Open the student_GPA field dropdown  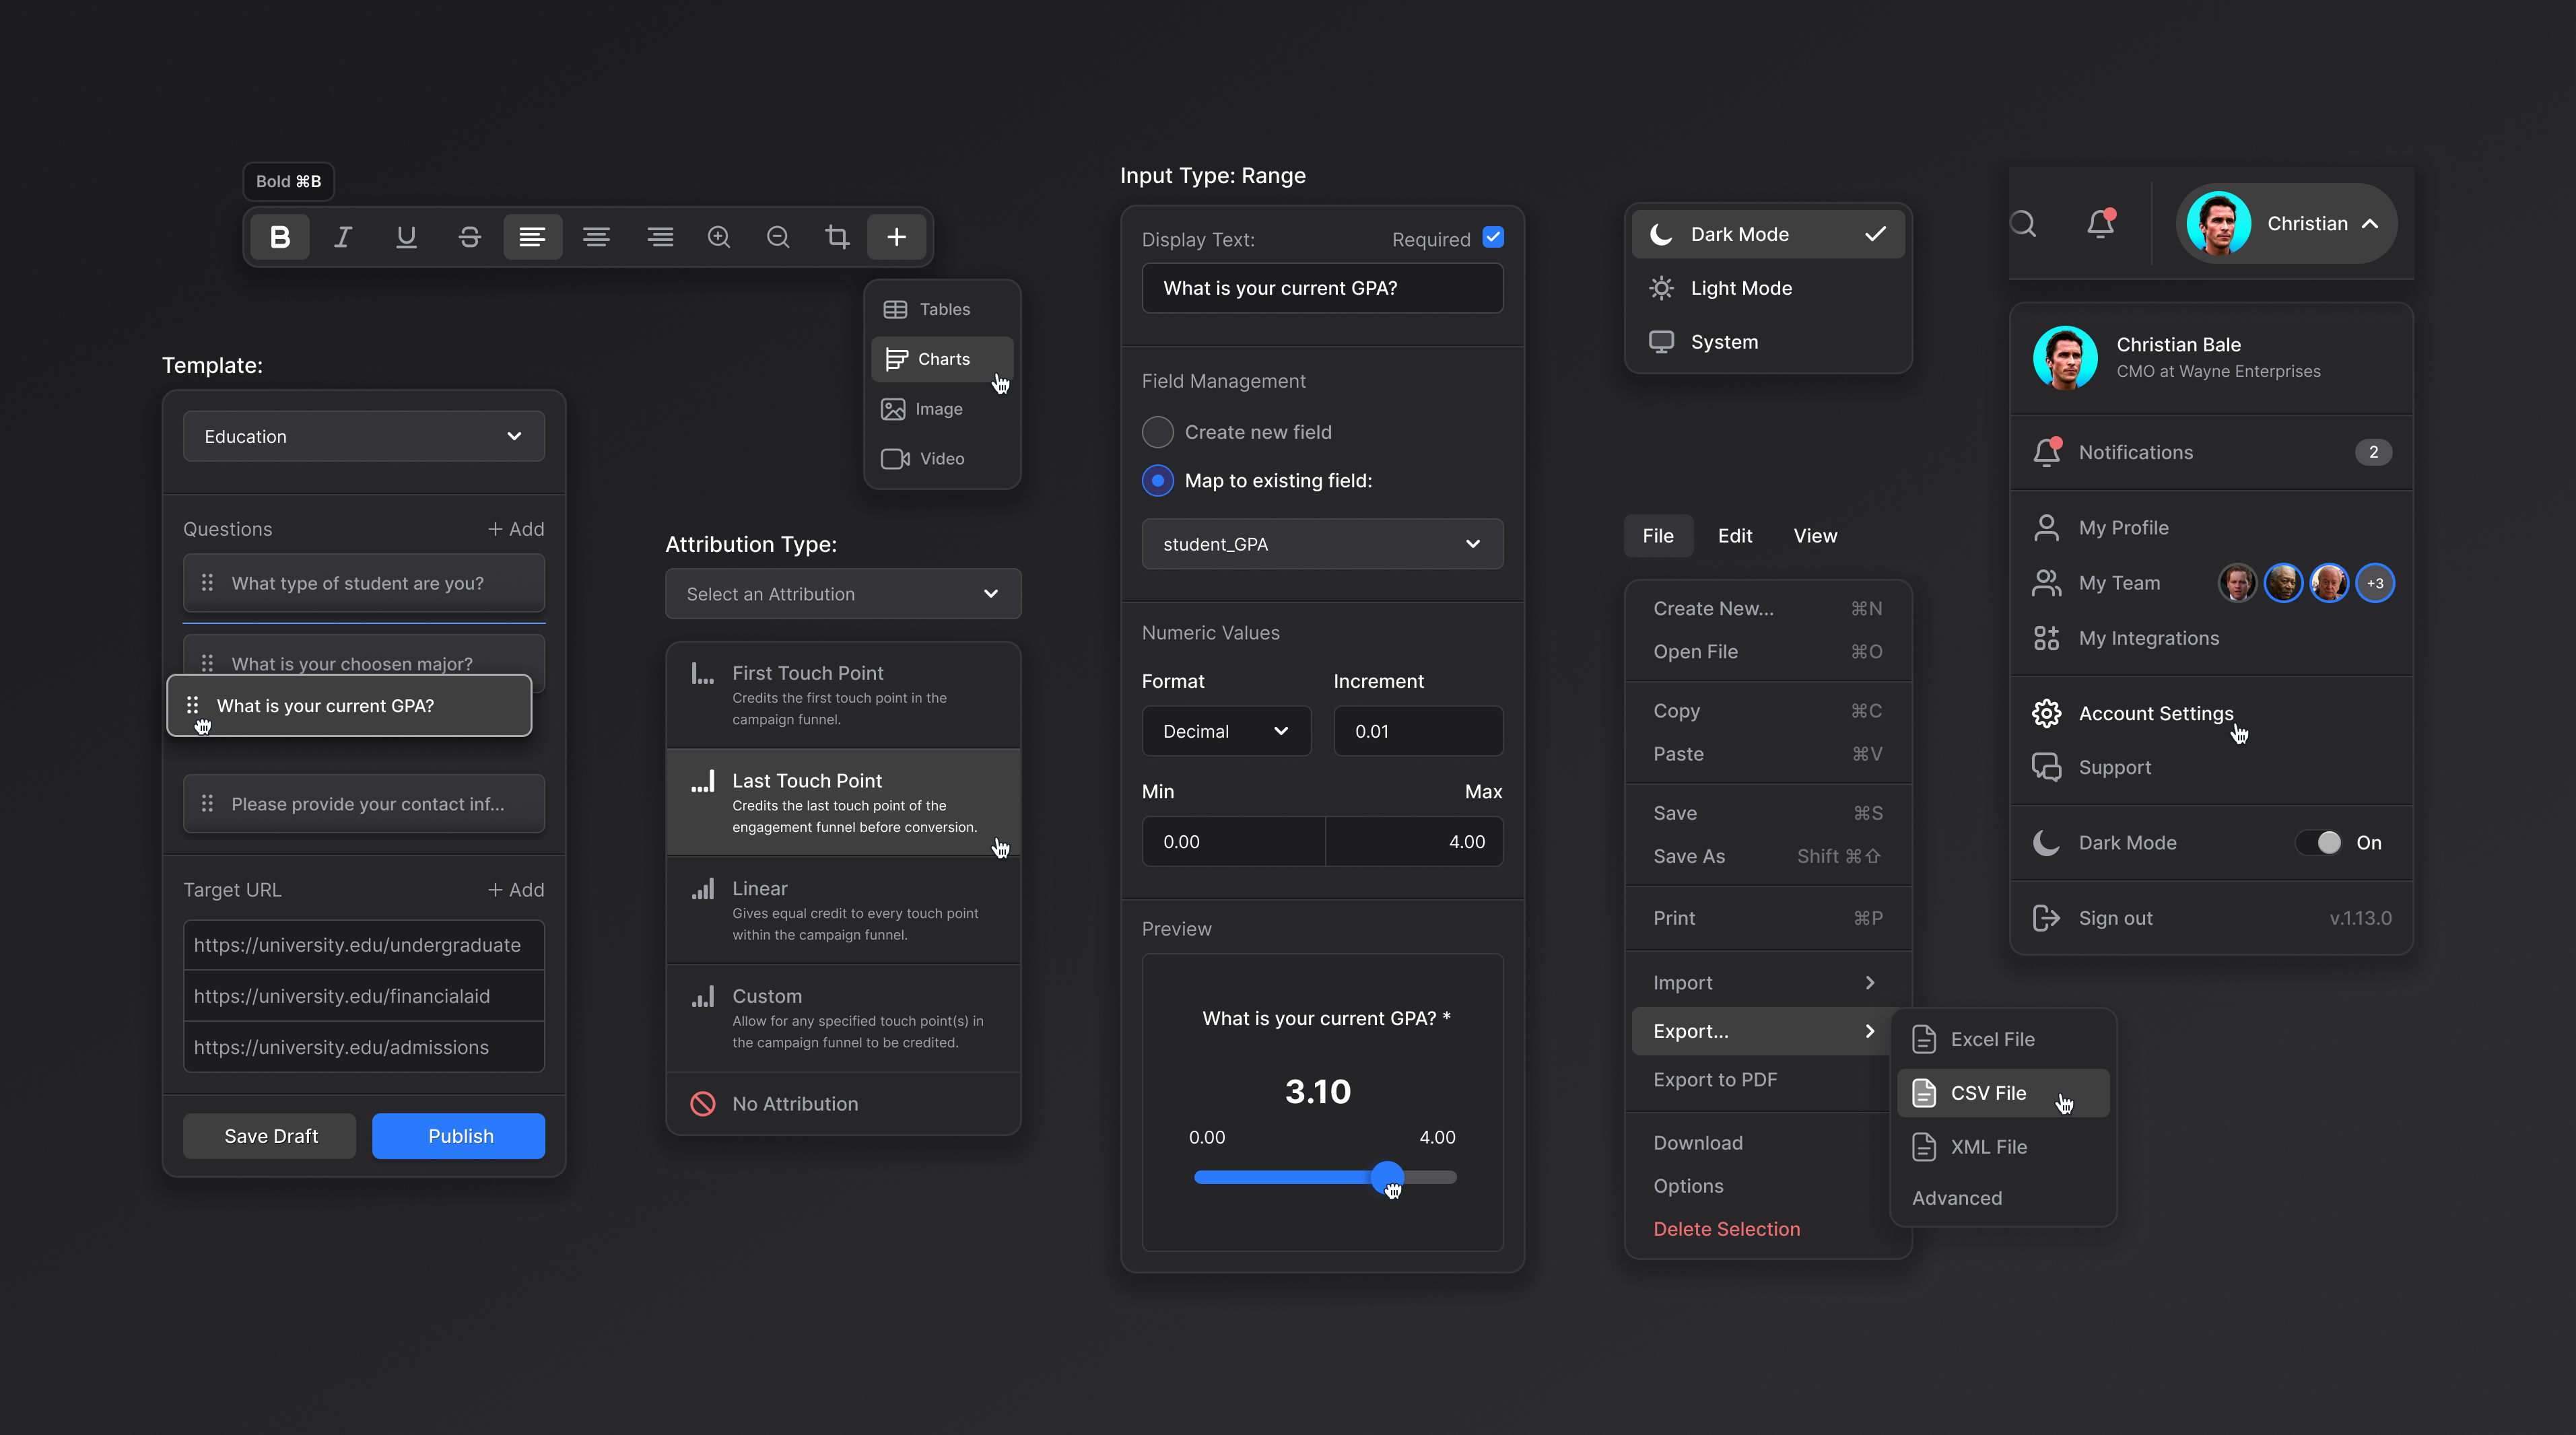tap(1321, 544)
